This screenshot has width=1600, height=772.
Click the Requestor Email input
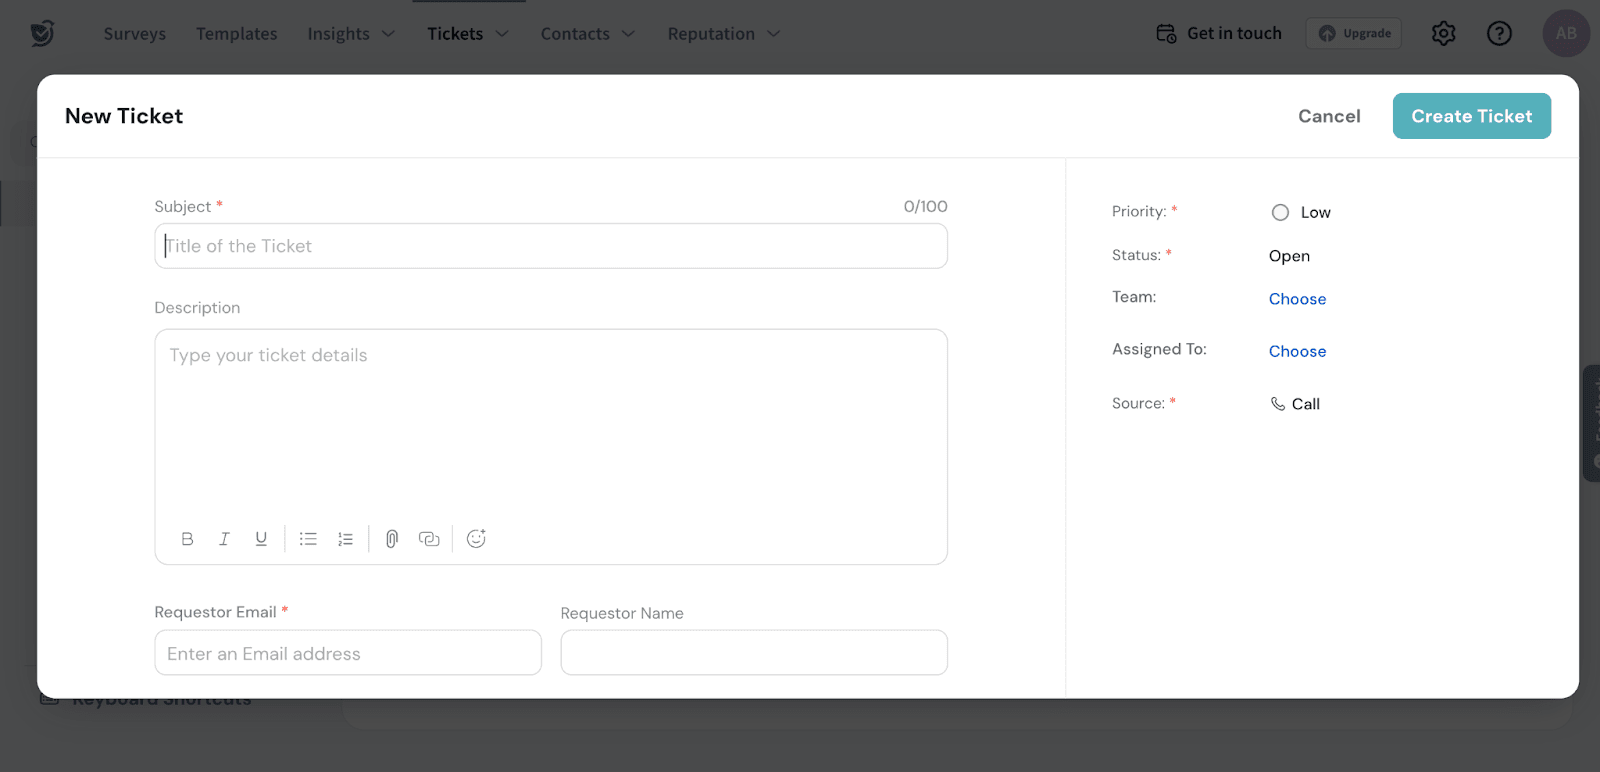(348, 653)
